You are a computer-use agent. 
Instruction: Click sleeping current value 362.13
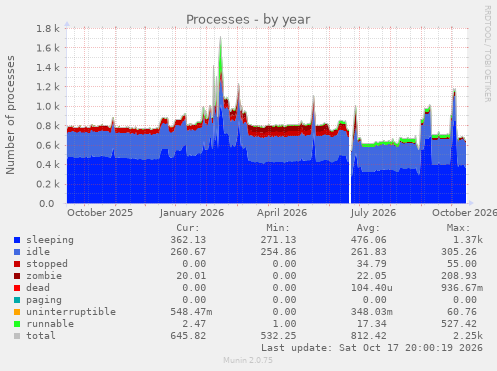[188, 240]
